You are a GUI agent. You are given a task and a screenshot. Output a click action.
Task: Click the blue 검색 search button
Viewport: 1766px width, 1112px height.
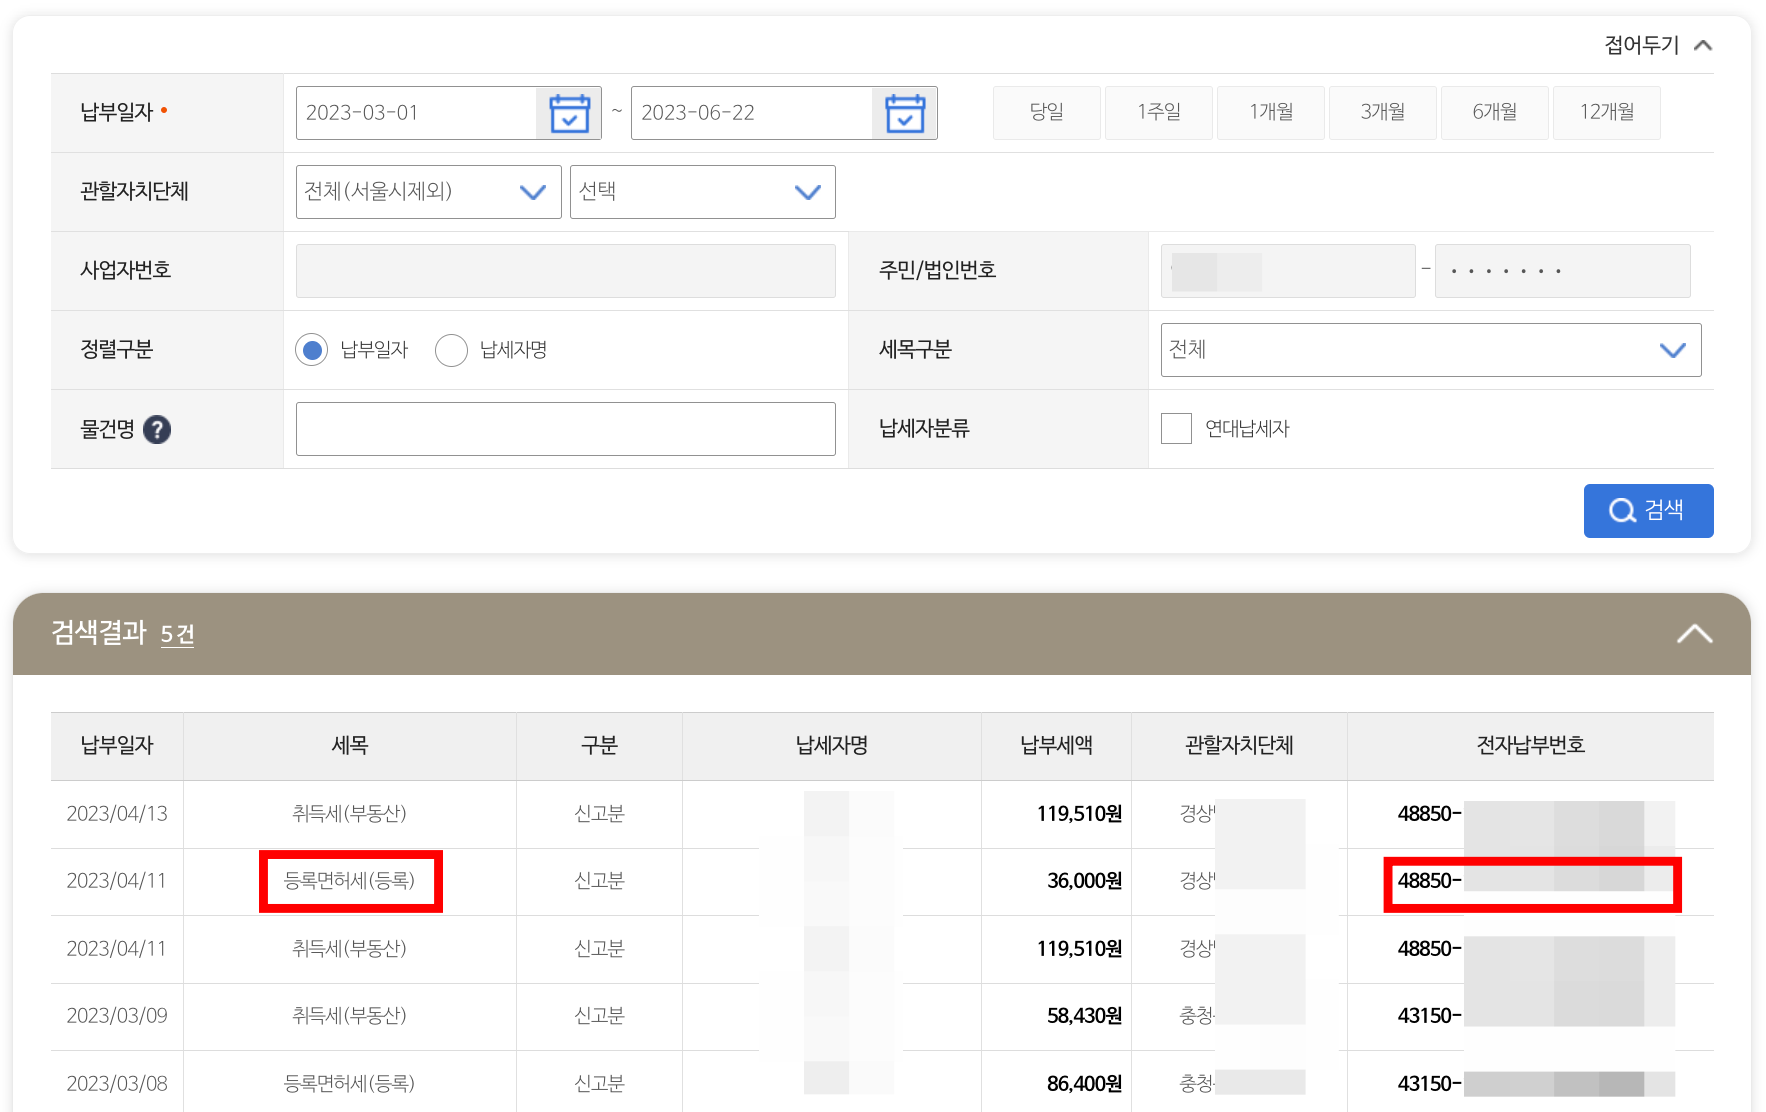(x=1648, y=511)
